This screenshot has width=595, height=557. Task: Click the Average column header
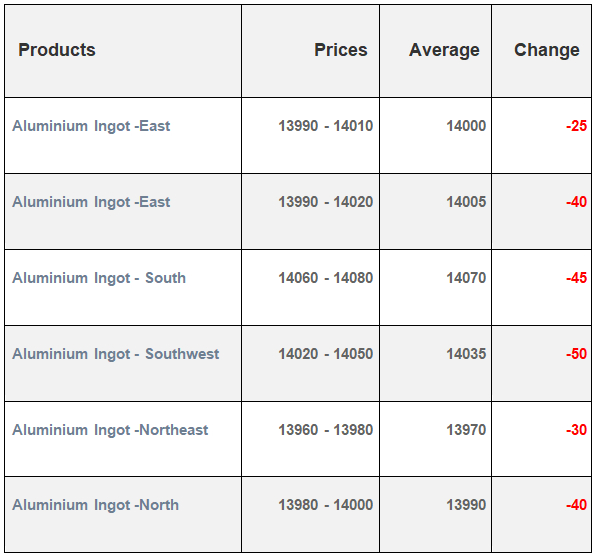pos(444,50)
